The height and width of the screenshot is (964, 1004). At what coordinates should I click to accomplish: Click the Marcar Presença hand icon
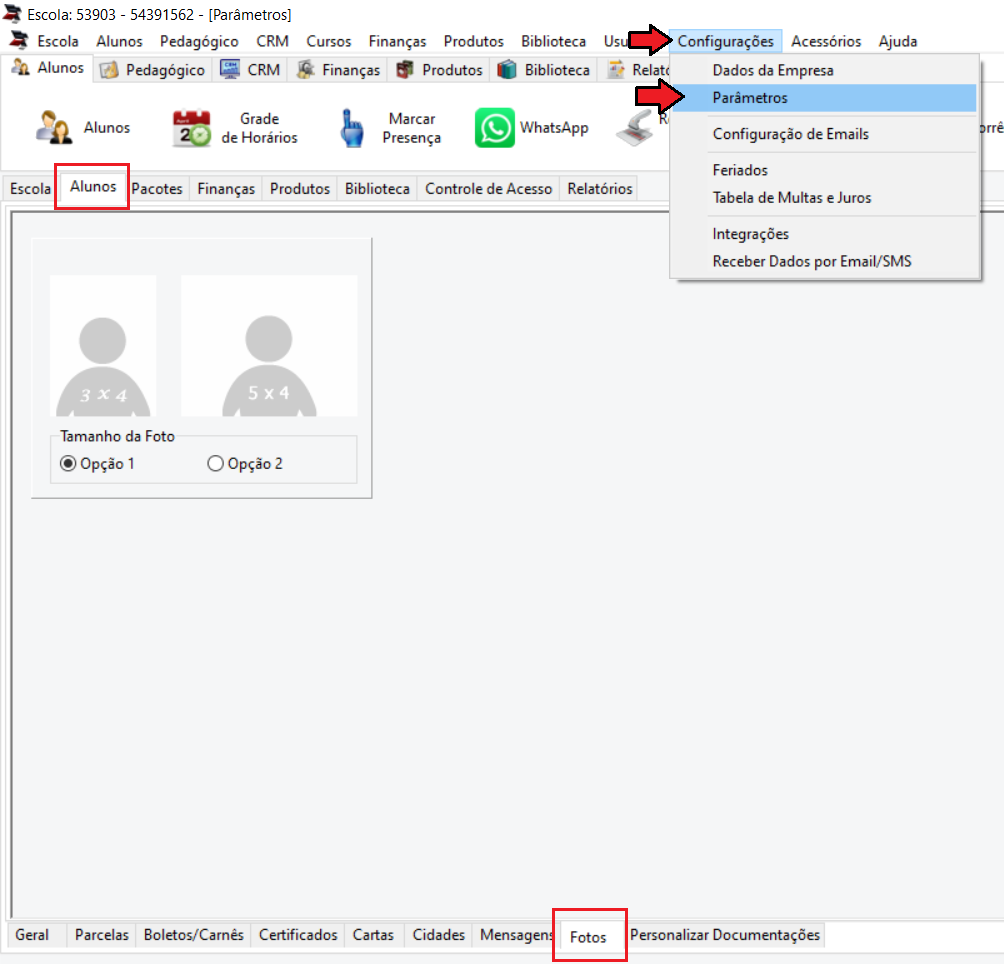pos(352,128)
